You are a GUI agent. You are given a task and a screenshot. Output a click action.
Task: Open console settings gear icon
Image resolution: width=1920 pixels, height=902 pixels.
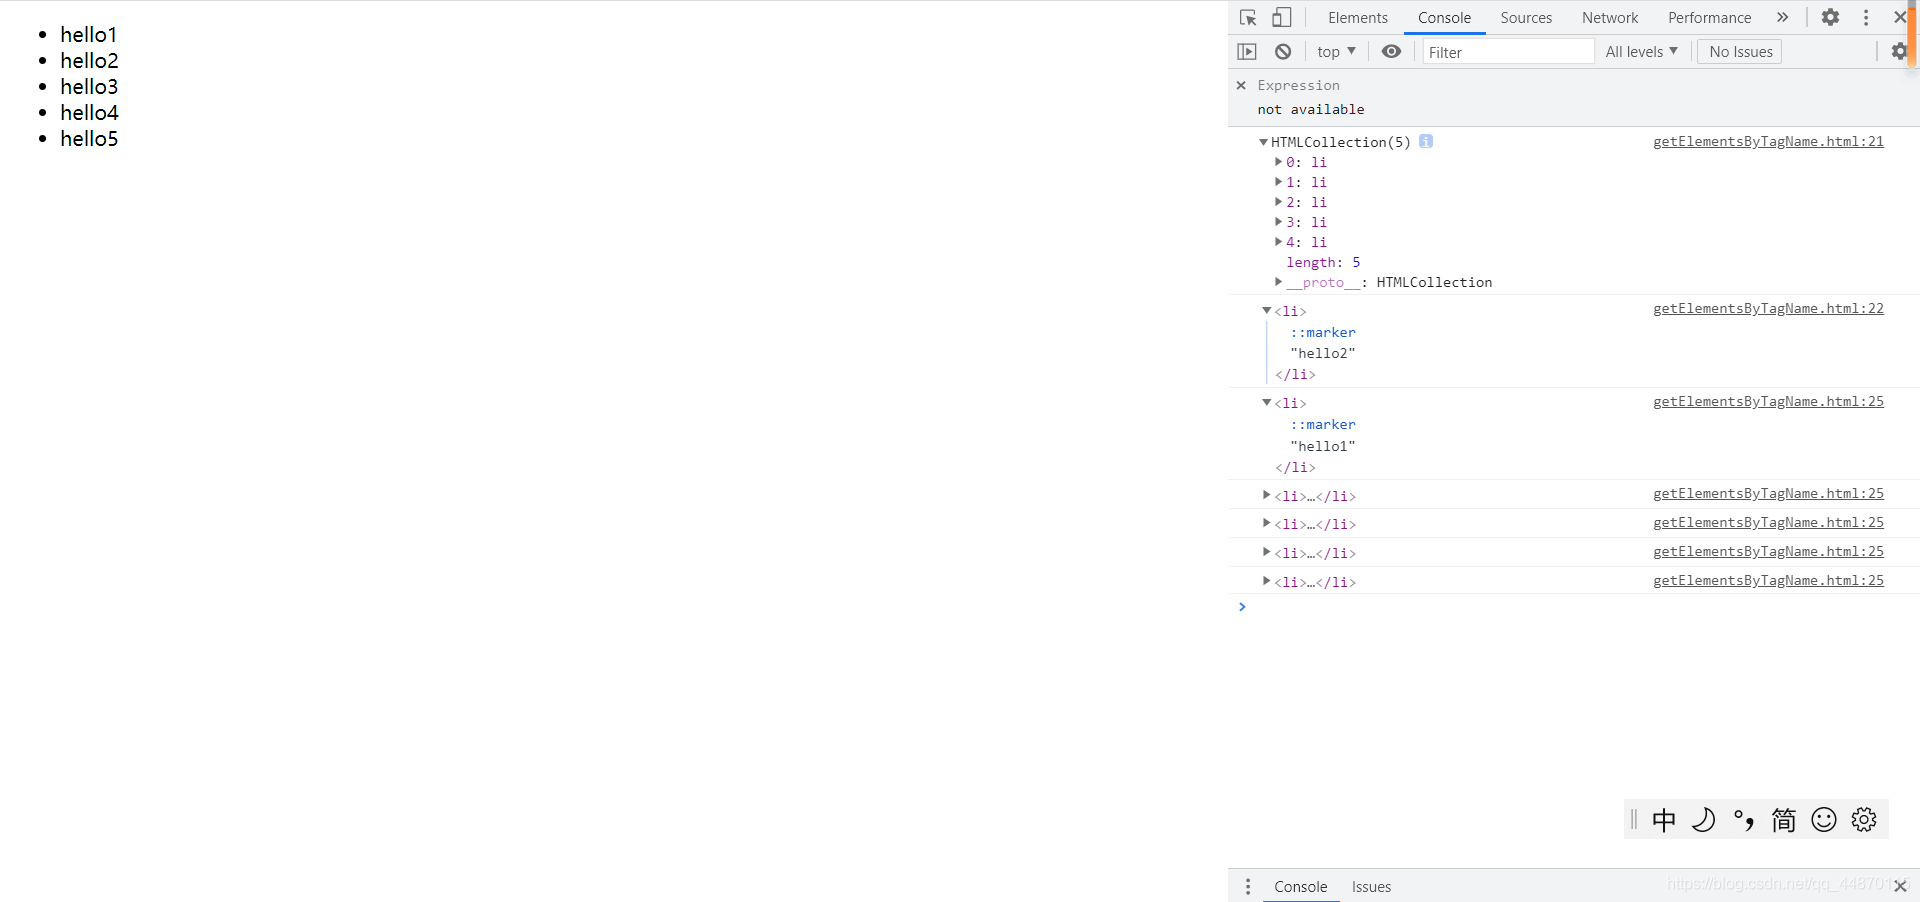[x=1898, y=51]
